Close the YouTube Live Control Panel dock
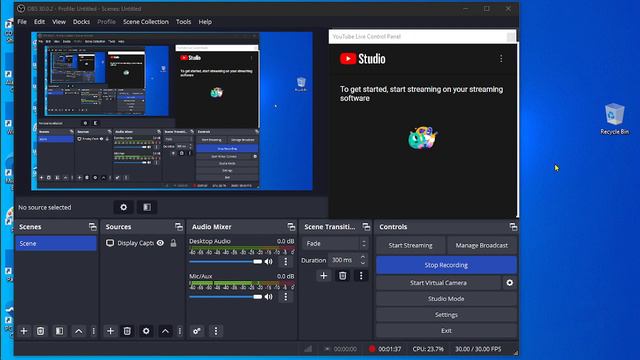This screenshot has height=360, width=640. click(511, 37)
